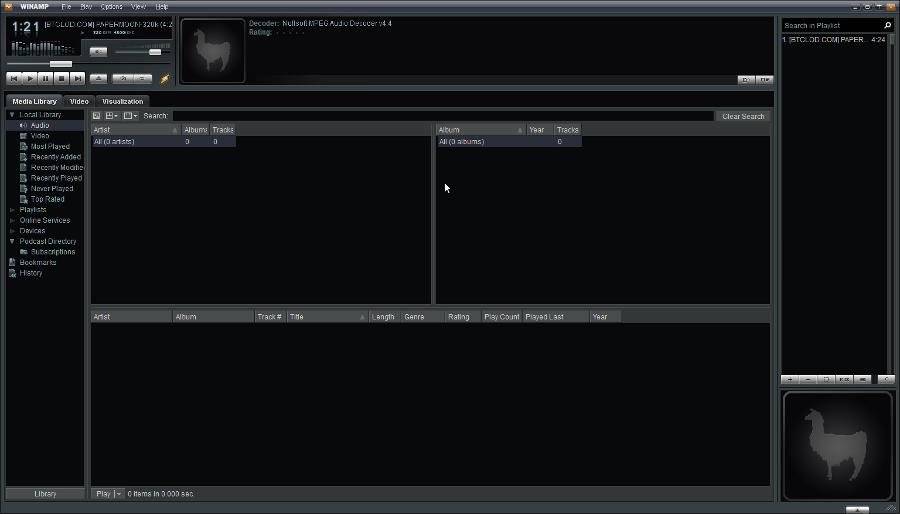Image resolution: width=900 pixels, height=514 pixels.
Task: Sort by Artist column in artist pane
Action: point(135,130)
